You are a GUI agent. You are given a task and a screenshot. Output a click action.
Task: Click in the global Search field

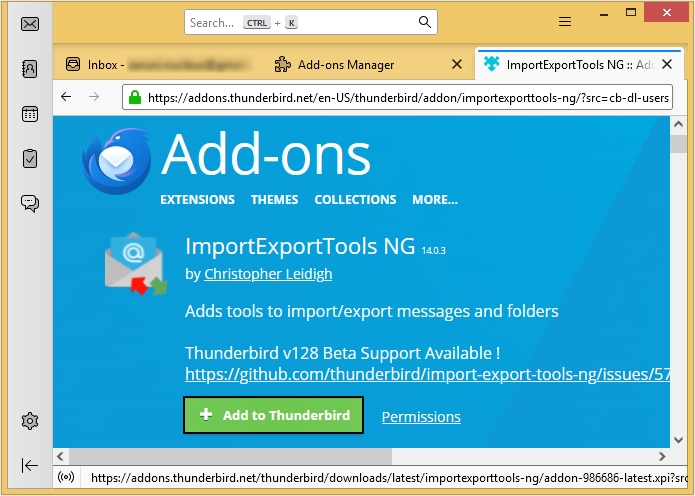[x=311, y=22]
